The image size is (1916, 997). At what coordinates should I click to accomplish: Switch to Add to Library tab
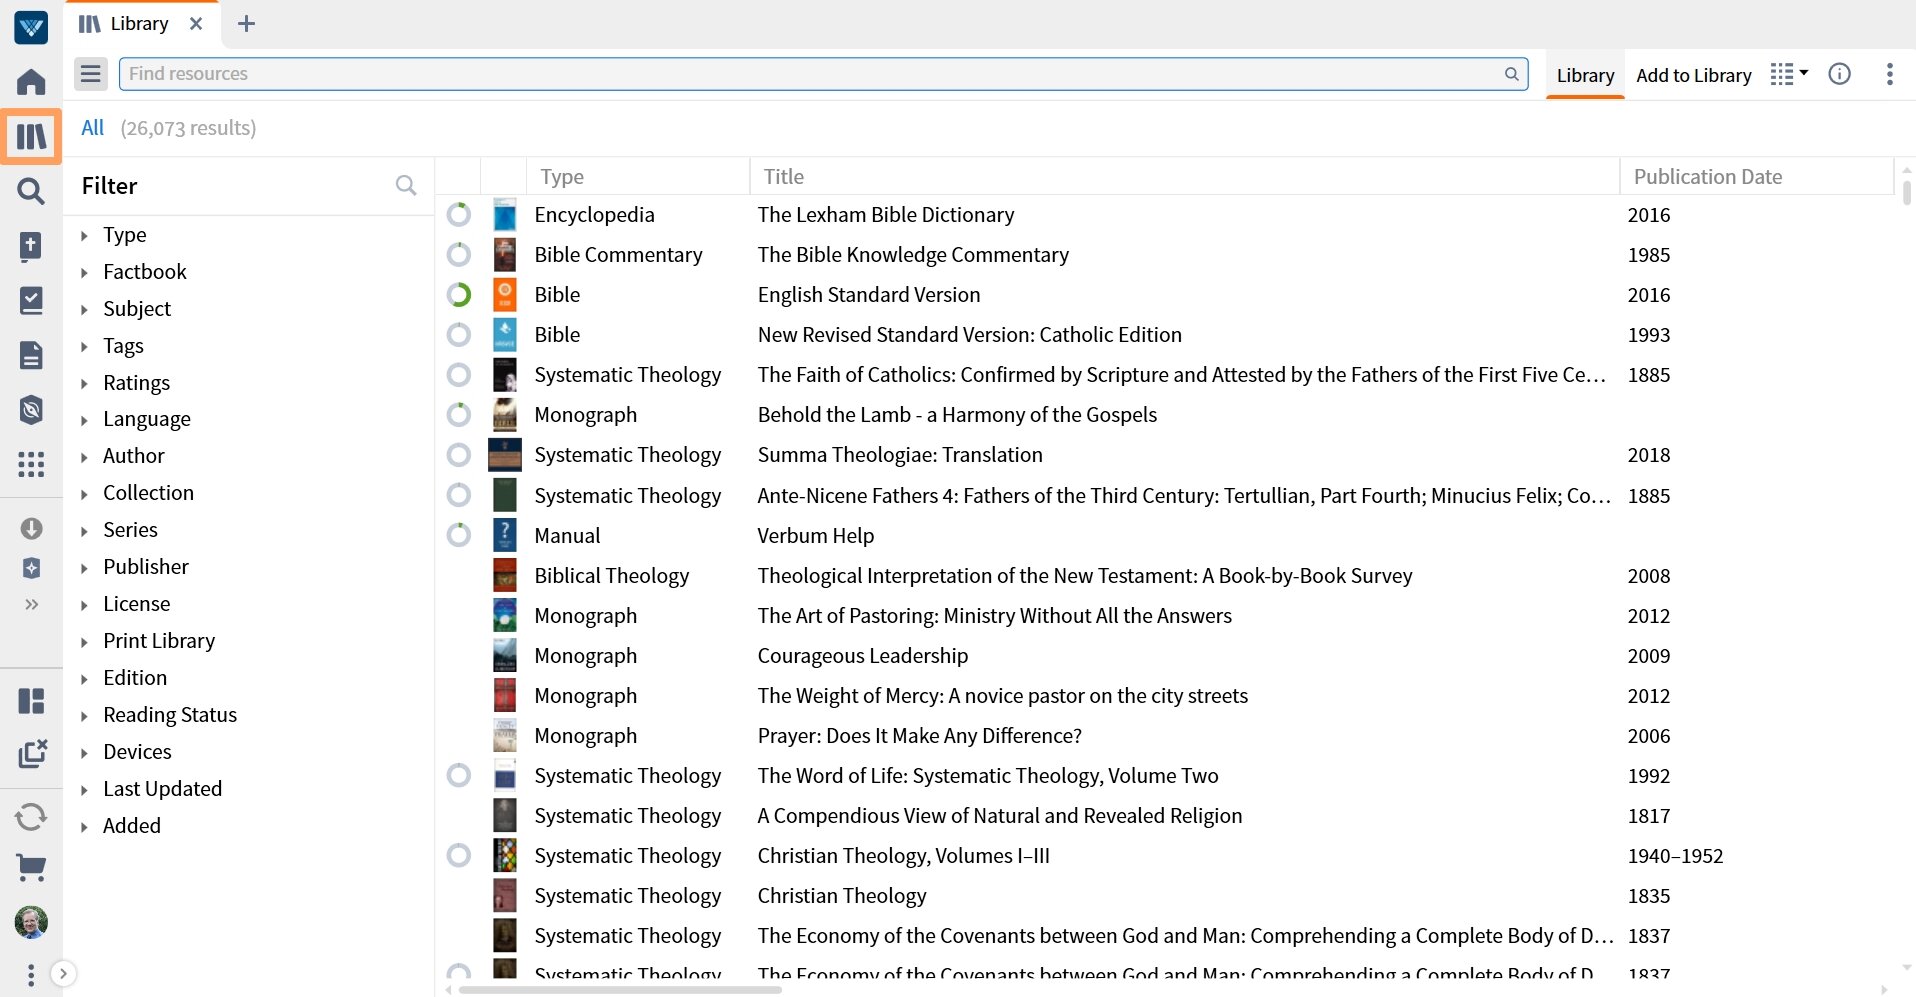(1693, 76)
